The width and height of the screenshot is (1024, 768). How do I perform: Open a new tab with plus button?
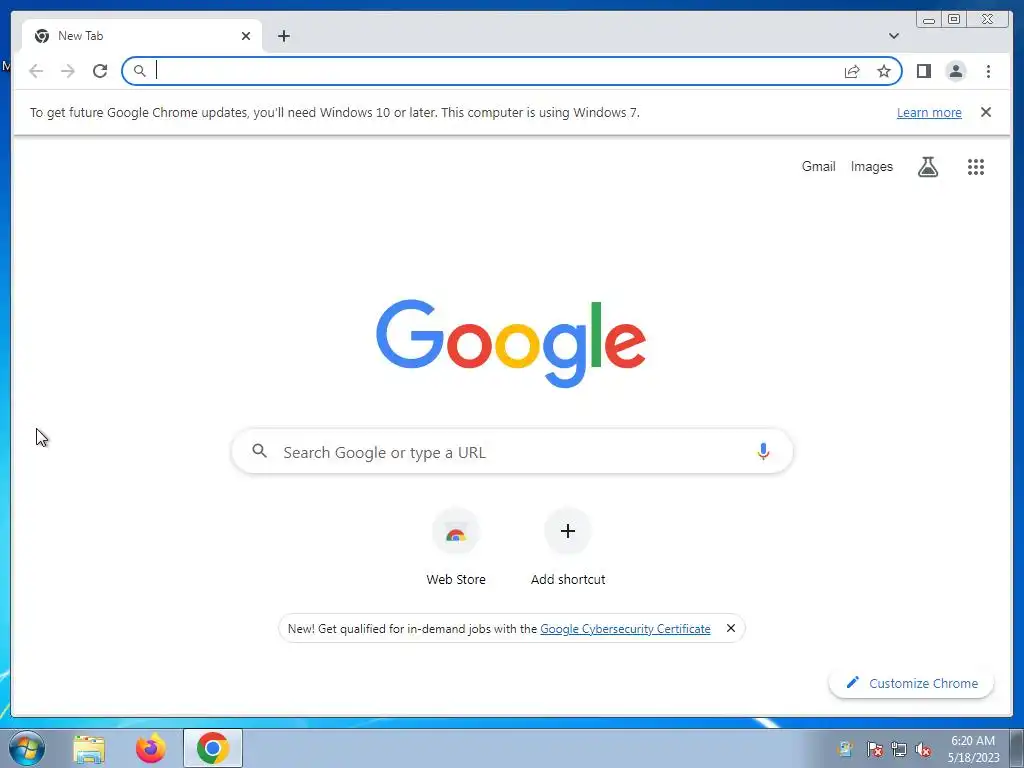click(283, 36)
